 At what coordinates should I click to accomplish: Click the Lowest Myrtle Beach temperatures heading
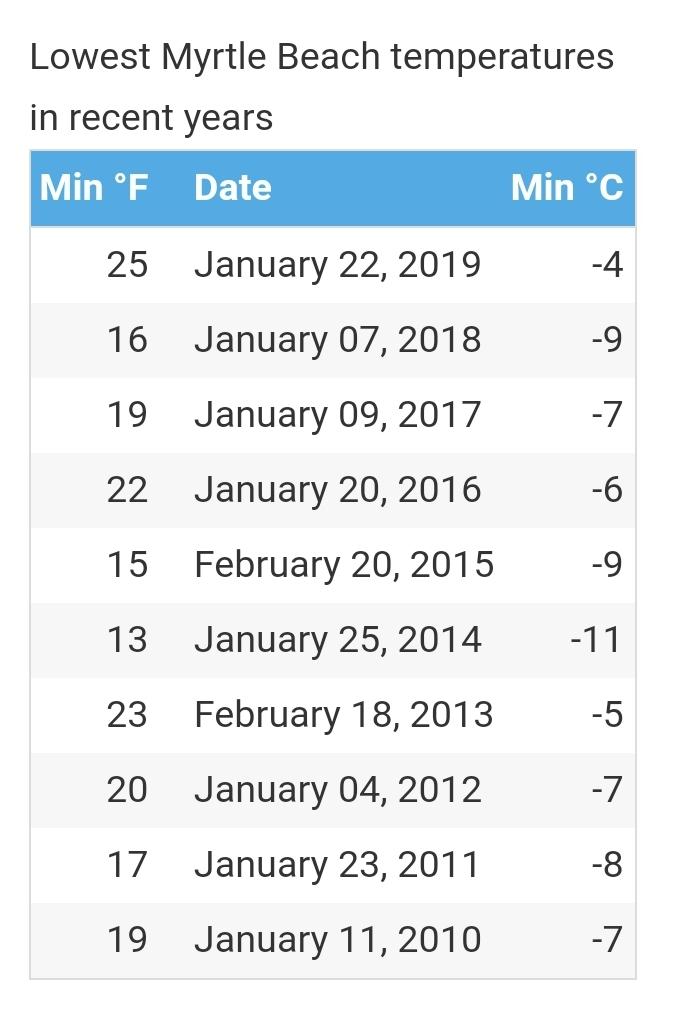tap(322, 87)
